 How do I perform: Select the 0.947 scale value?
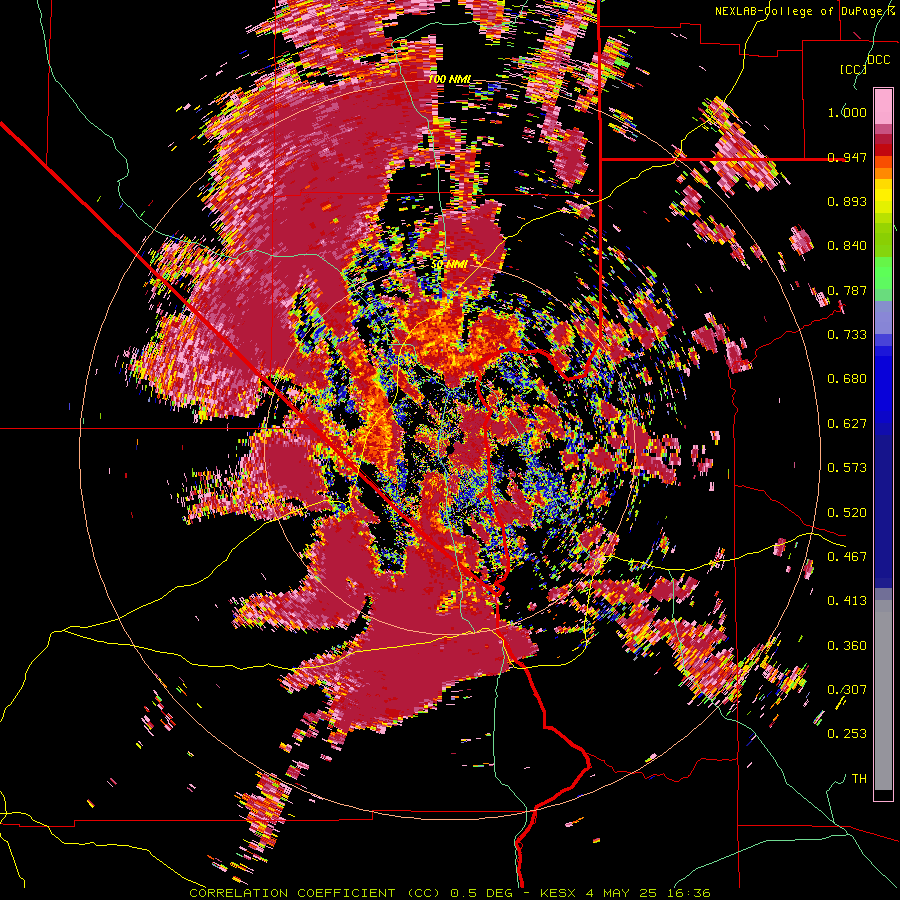(847, 157)
